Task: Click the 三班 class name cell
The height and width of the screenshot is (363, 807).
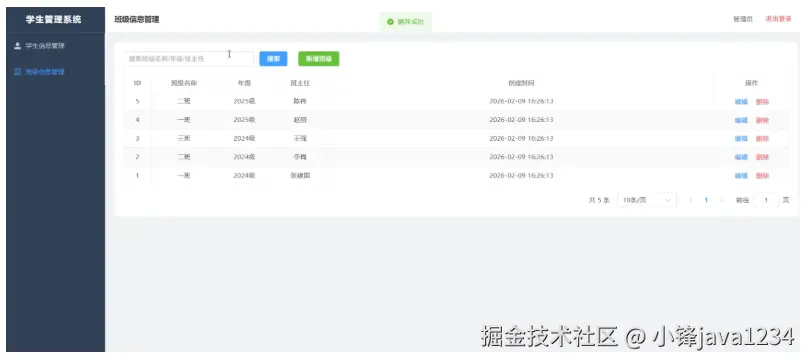Action: 184,139
